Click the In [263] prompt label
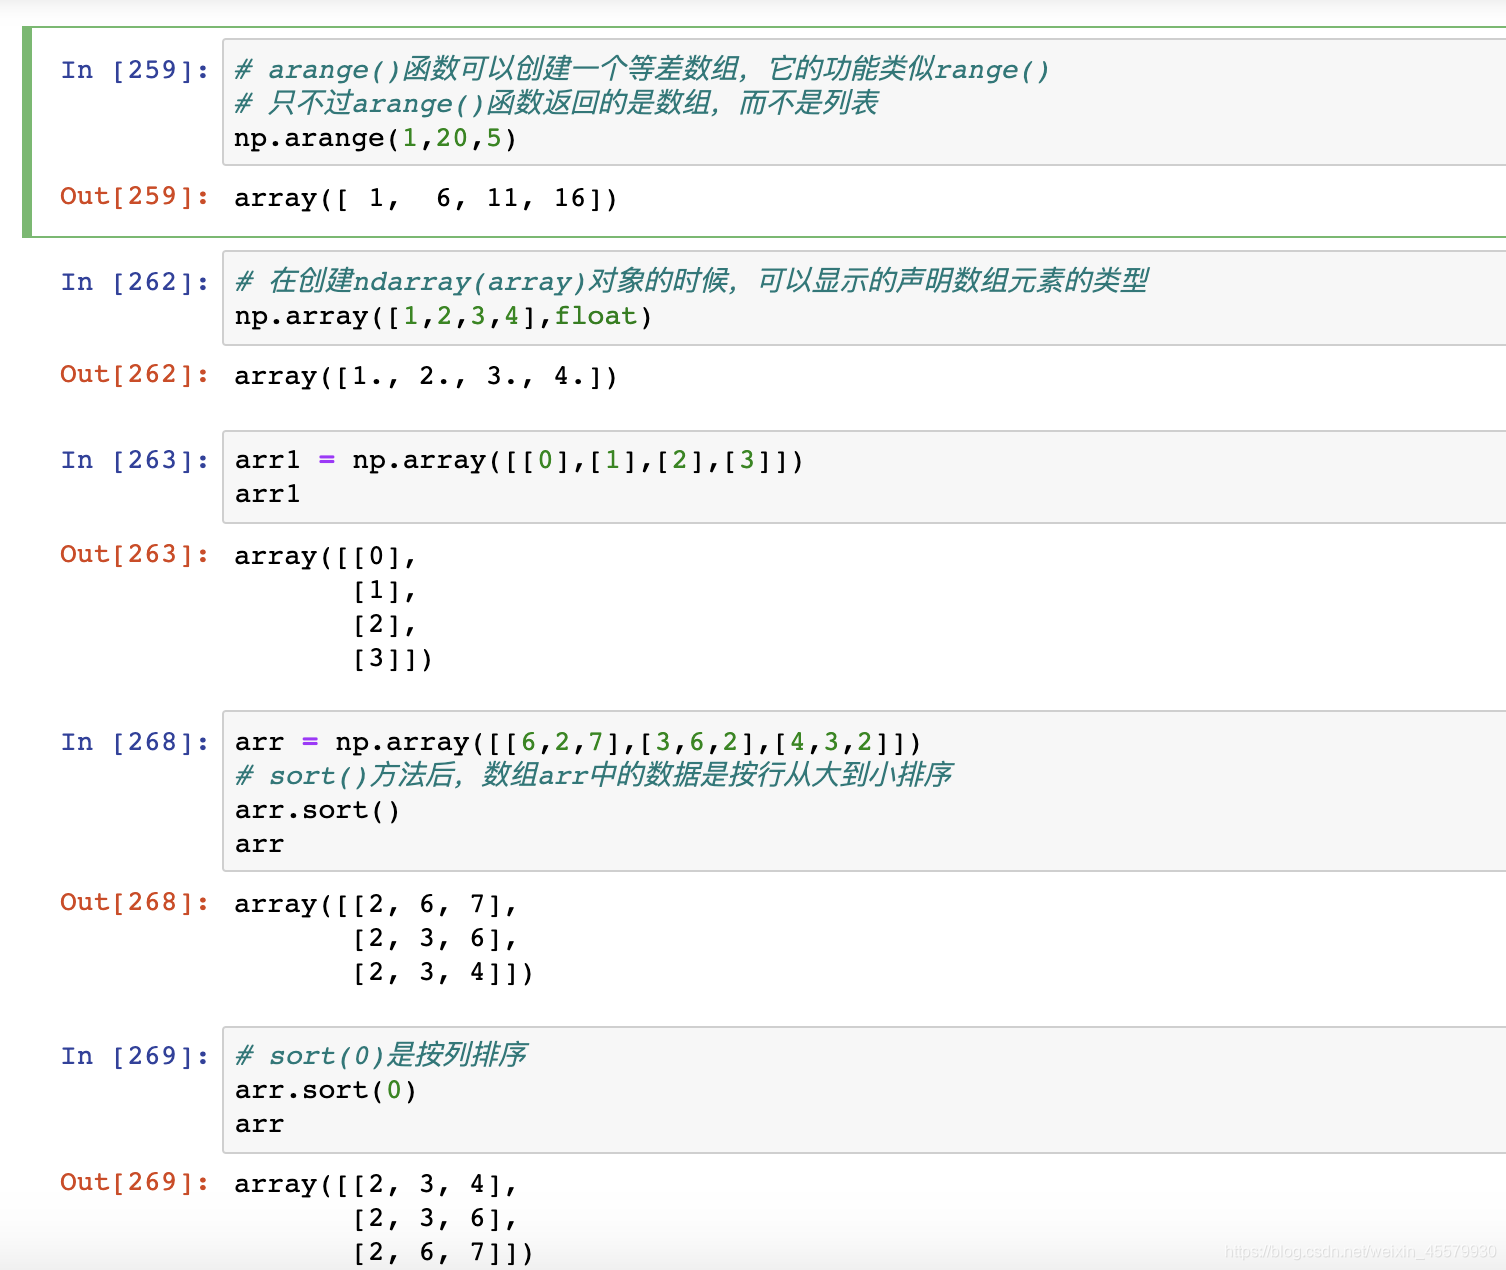This screenshot has height=1270, width=1506. coord(134,460)
